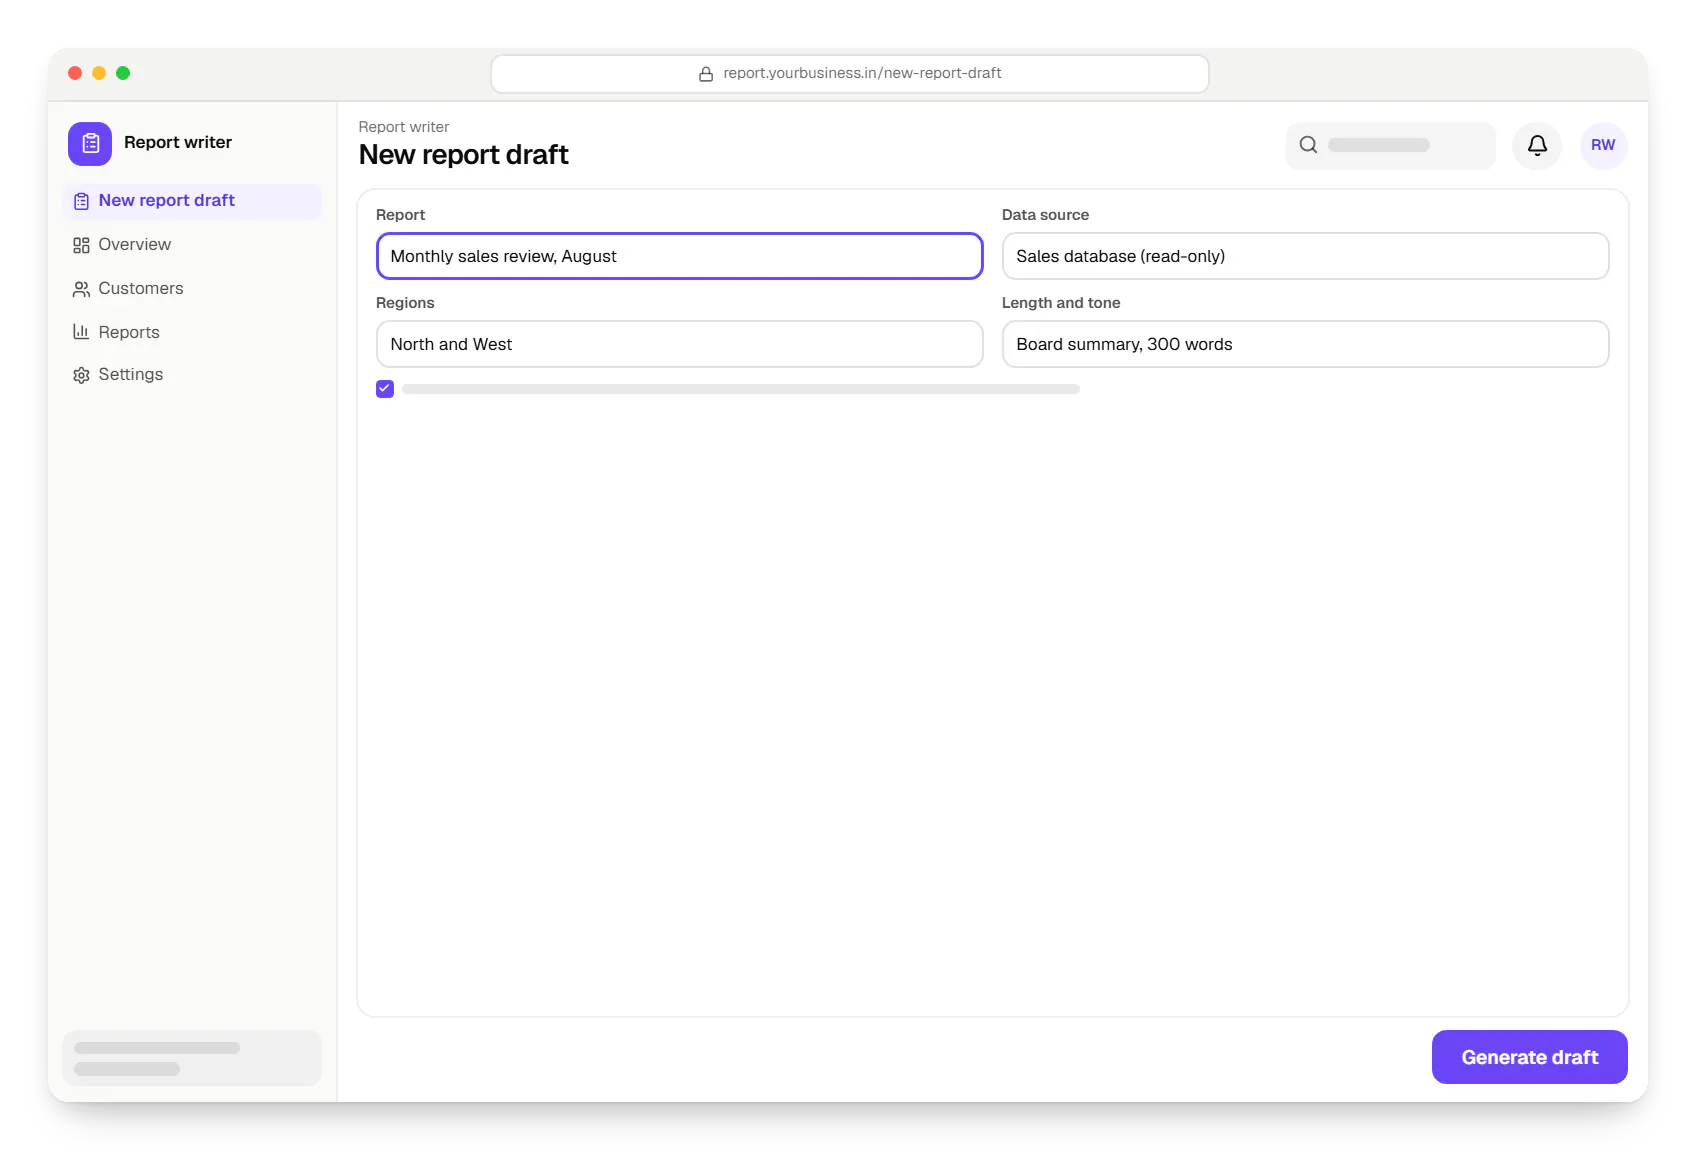This screenshot has height=1150, width=1696.
Task: Open Reports in the sidebar
Action: point(192,332)
